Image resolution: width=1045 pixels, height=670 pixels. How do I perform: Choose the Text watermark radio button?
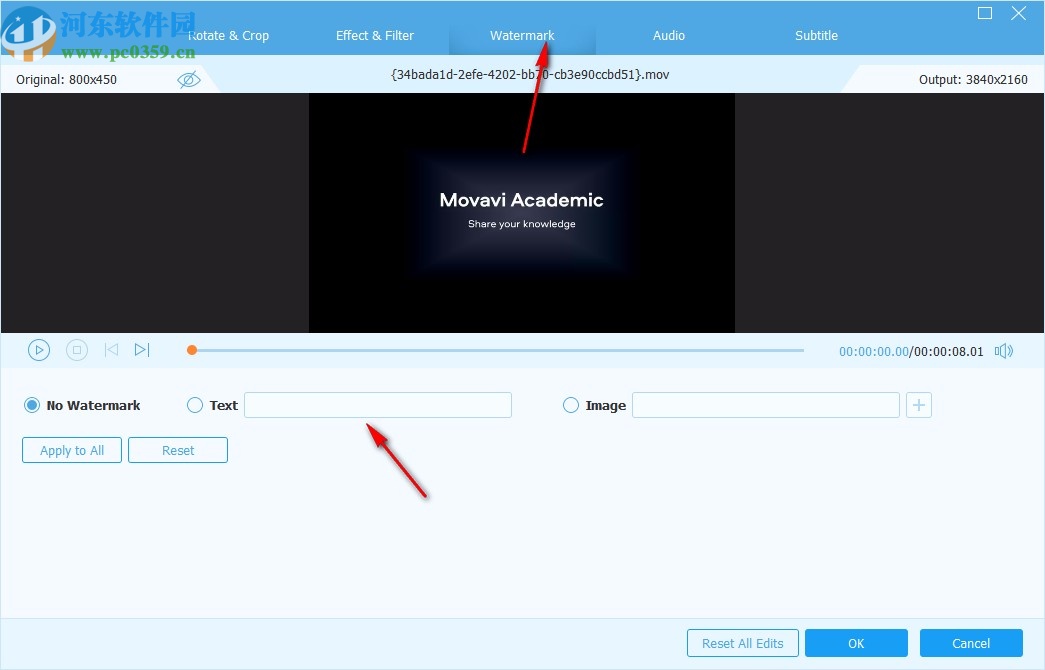[x=195, y=405]
